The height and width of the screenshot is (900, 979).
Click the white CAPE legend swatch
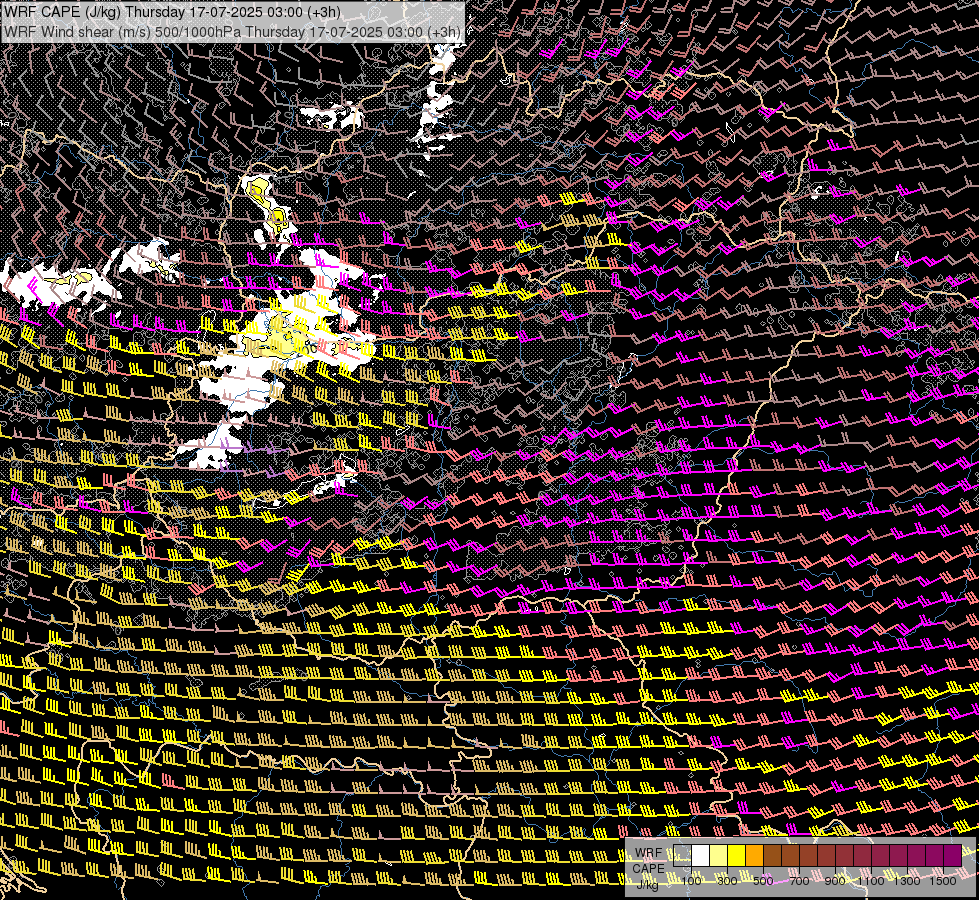(701, 856)
